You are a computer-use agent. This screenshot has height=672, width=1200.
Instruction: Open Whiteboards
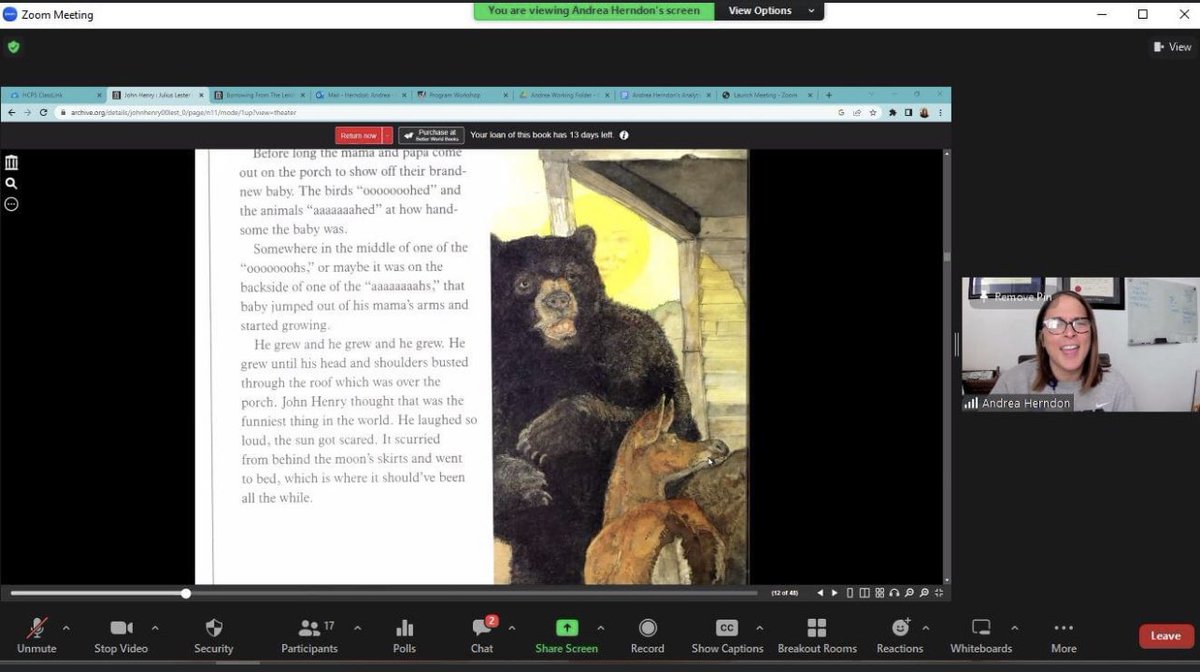(981, 634)
